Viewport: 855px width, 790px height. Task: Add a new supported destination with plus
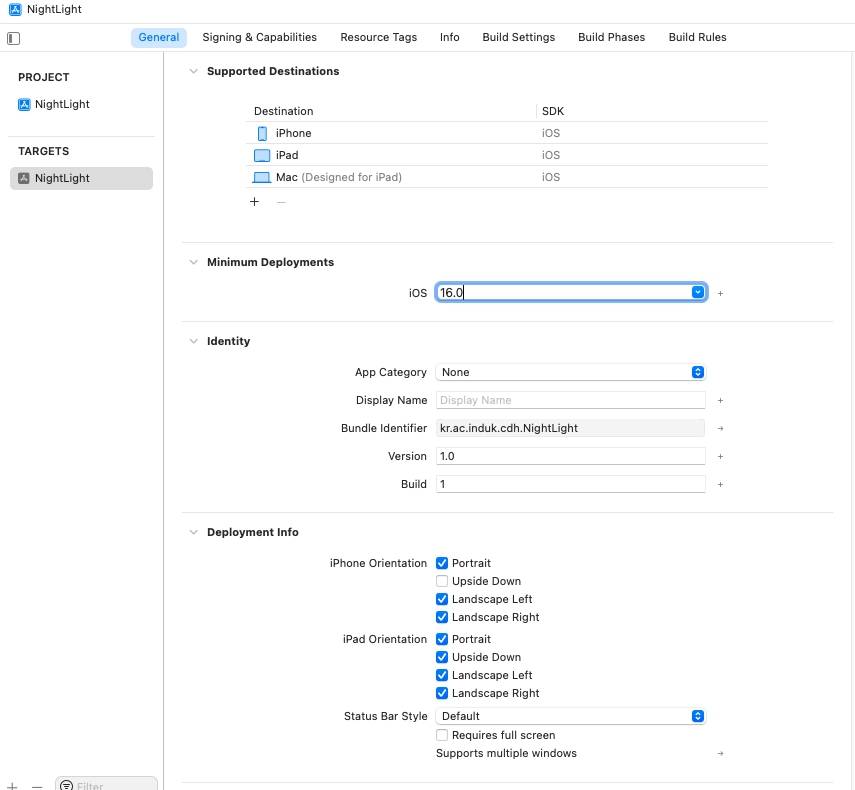[x=255, y=202]
